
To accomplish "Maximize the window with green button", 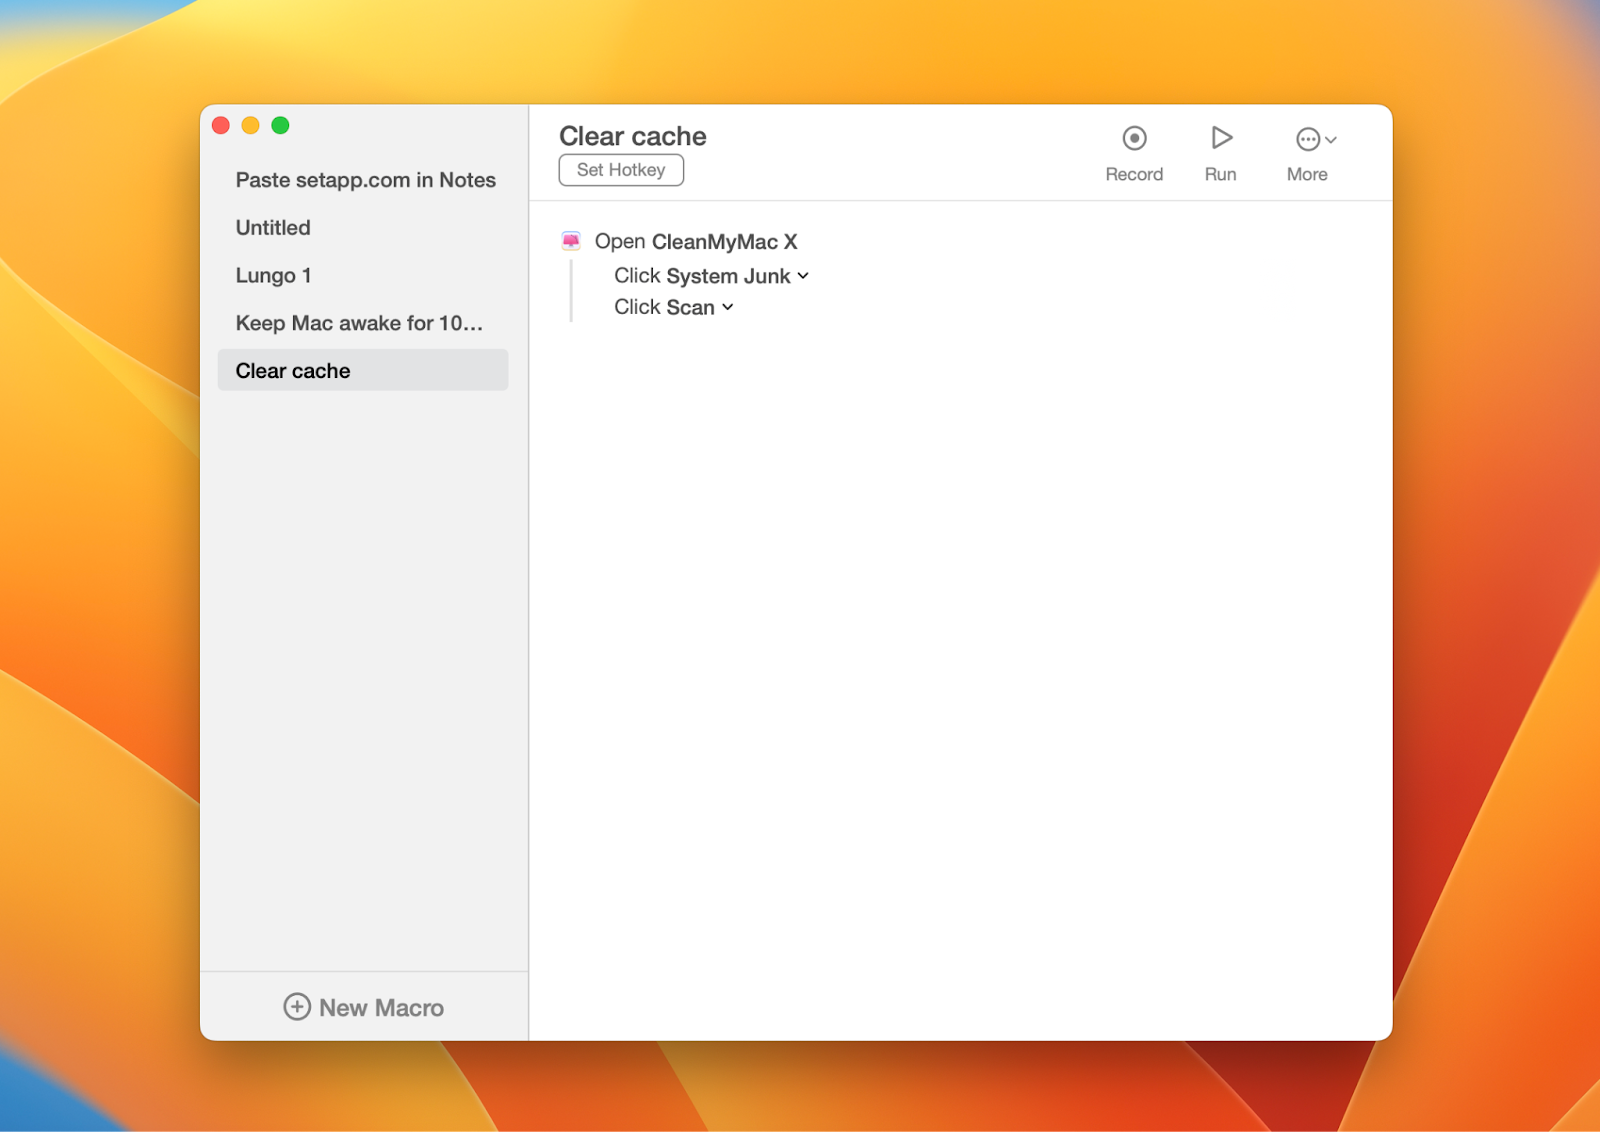I will (x=281, y=125).
